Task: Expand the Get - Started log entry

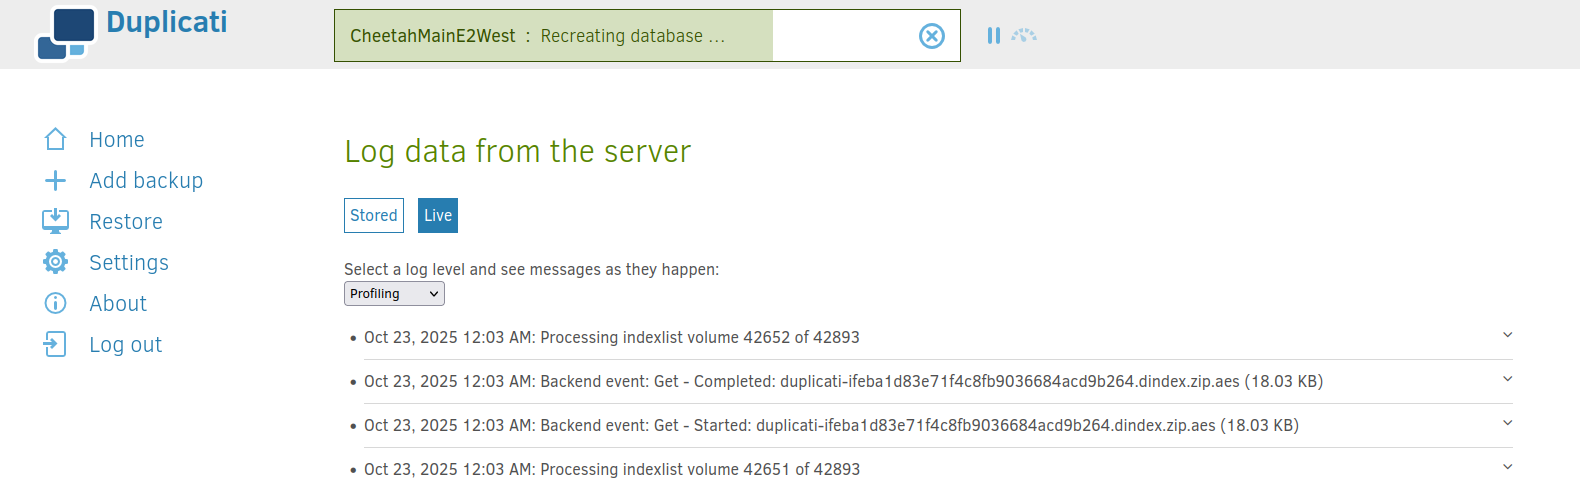Action: point(1507,424)
